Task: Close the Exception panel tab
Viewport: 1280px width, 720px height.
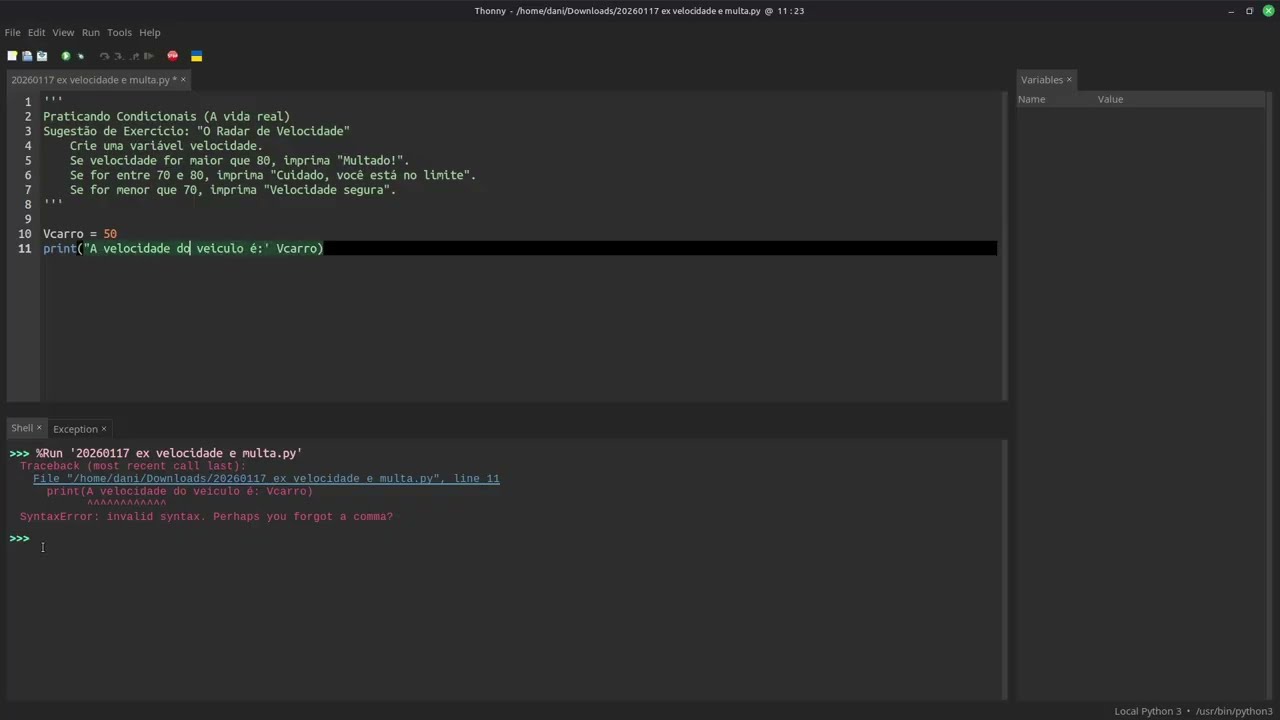Action: pyautogui.click(x=104, y=429)
